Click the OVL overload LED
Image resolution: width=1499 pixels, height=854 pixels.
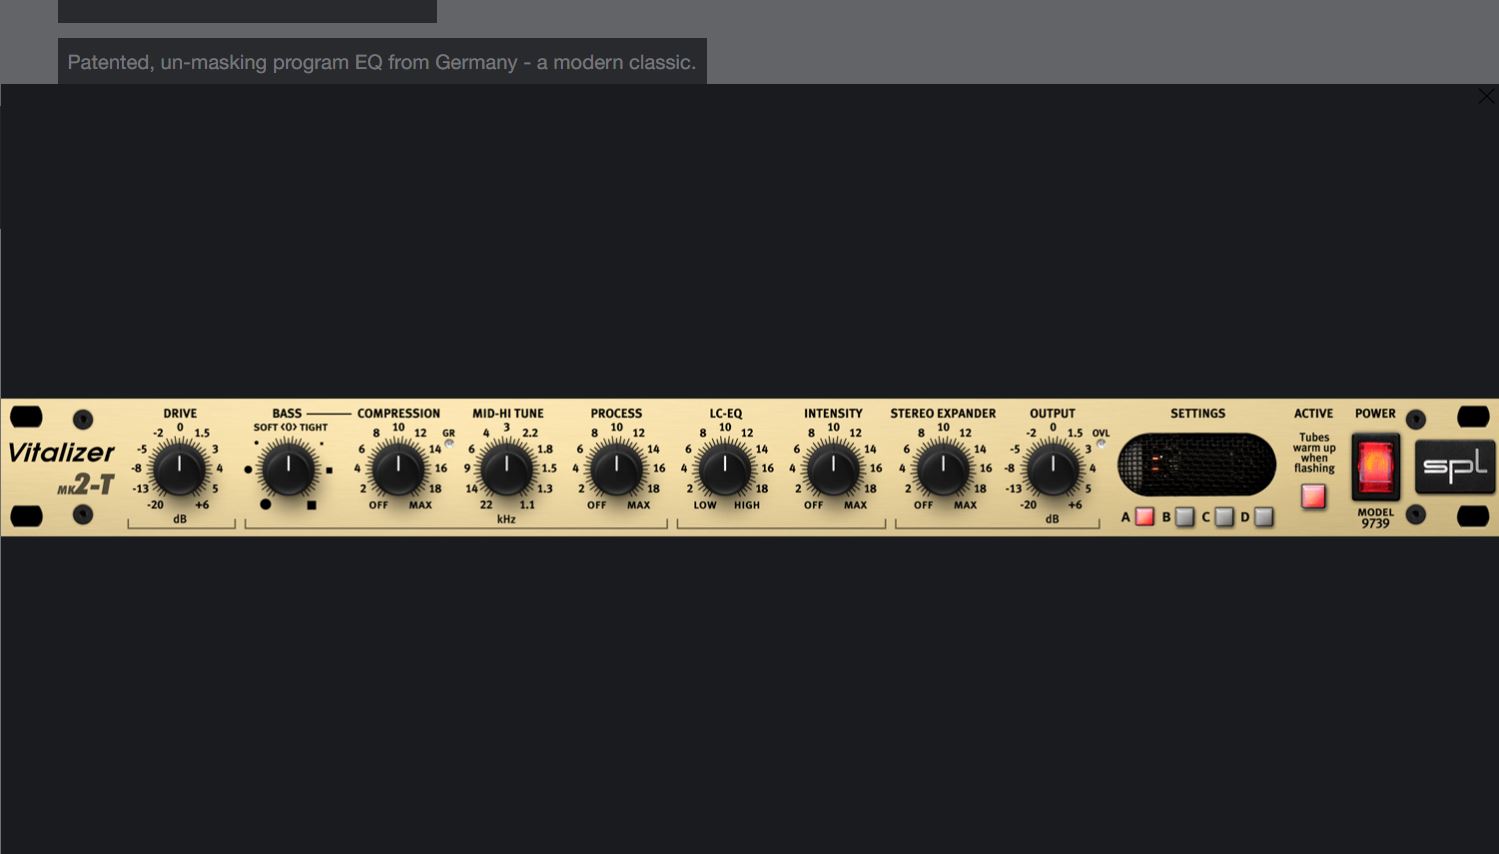(x=1101, y=444)
